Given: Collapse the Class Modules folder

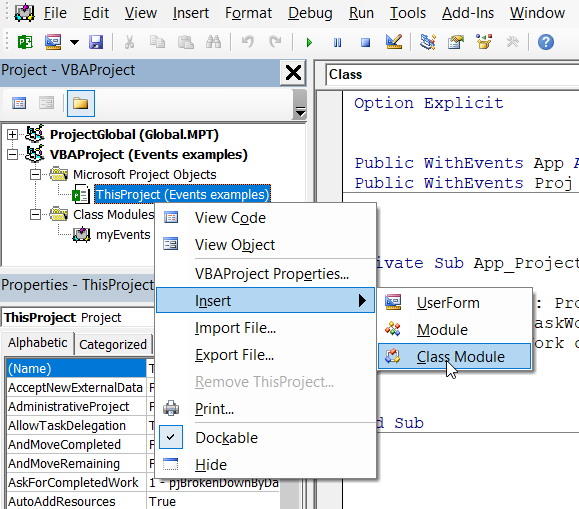Looking at the screenshot, I should tap(35, 214).
